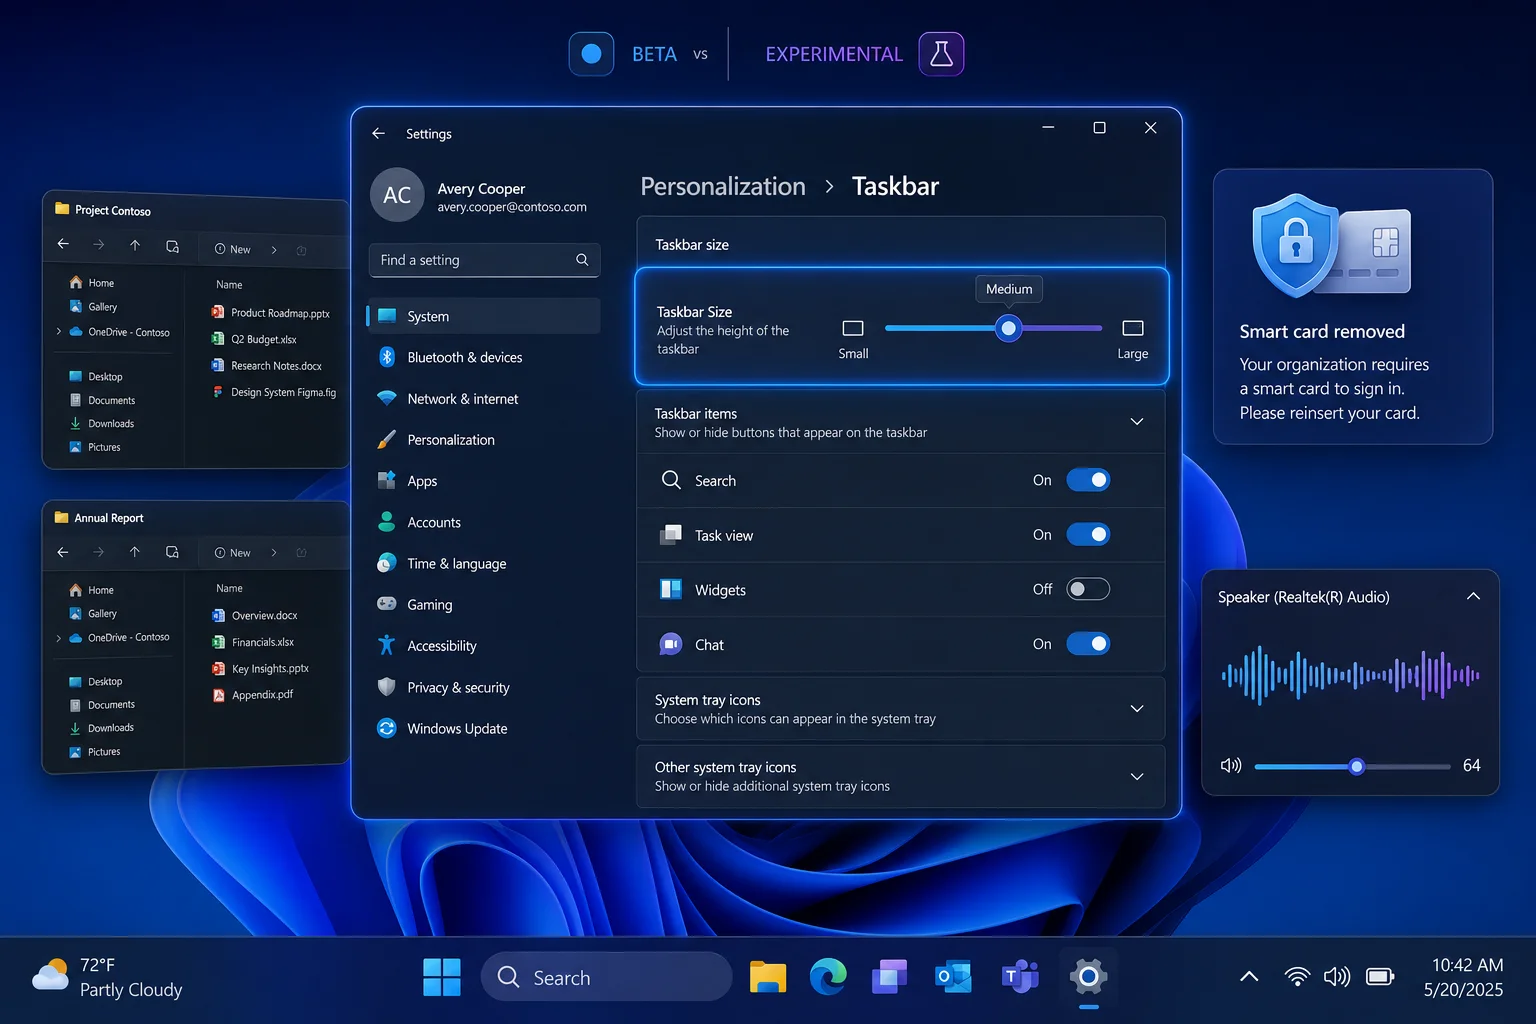Screen dimensions: 1536x1024
Task: Click New button in Project Contoso
Action: [x=233, y=249]
